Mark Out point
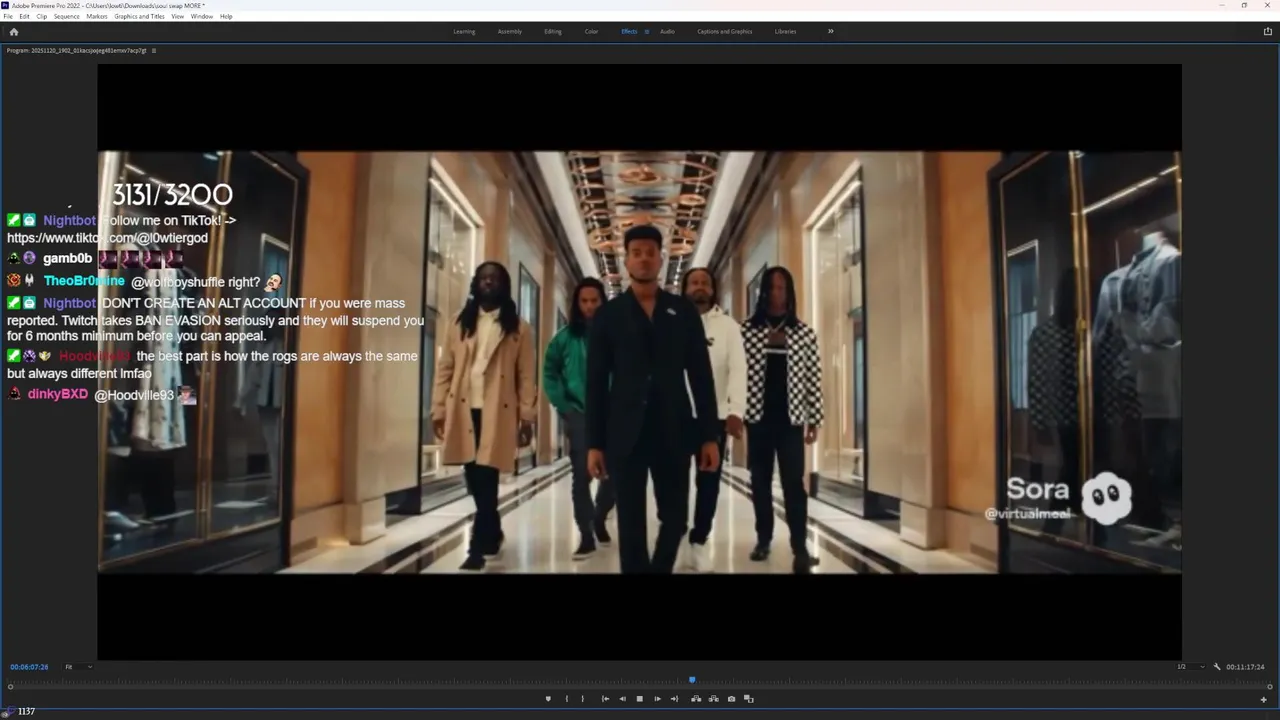 coord(583,699)
